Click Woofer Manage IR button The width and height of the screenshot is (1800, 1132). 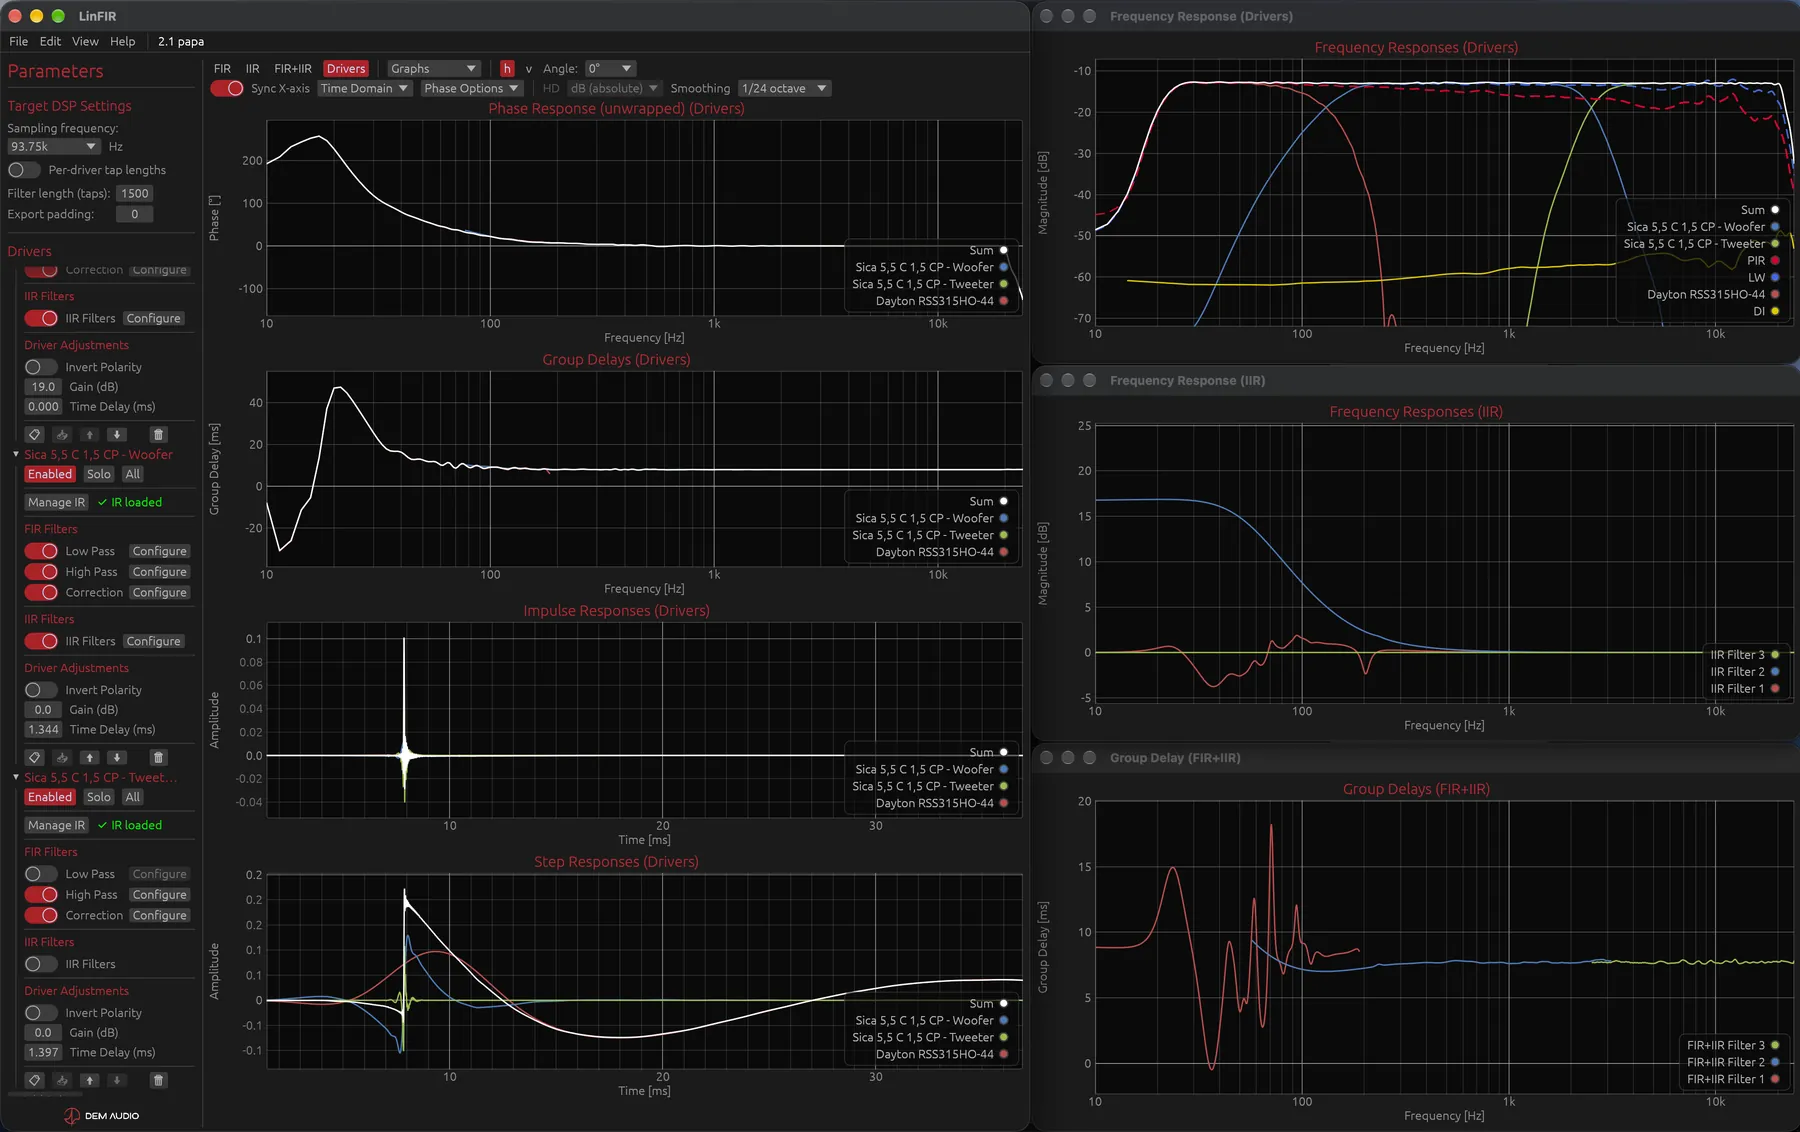[x=56, y=502]
